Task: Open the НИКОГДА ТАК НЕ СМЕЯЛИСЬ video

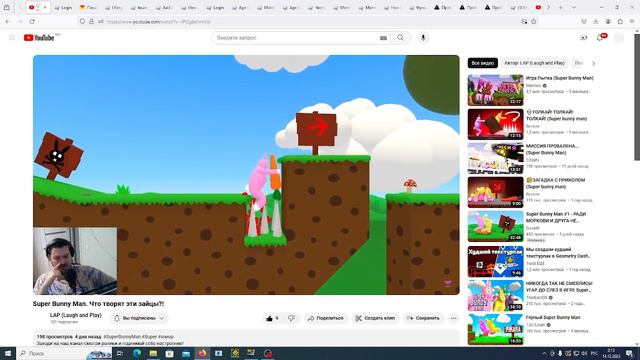Action: click(496, 296)
